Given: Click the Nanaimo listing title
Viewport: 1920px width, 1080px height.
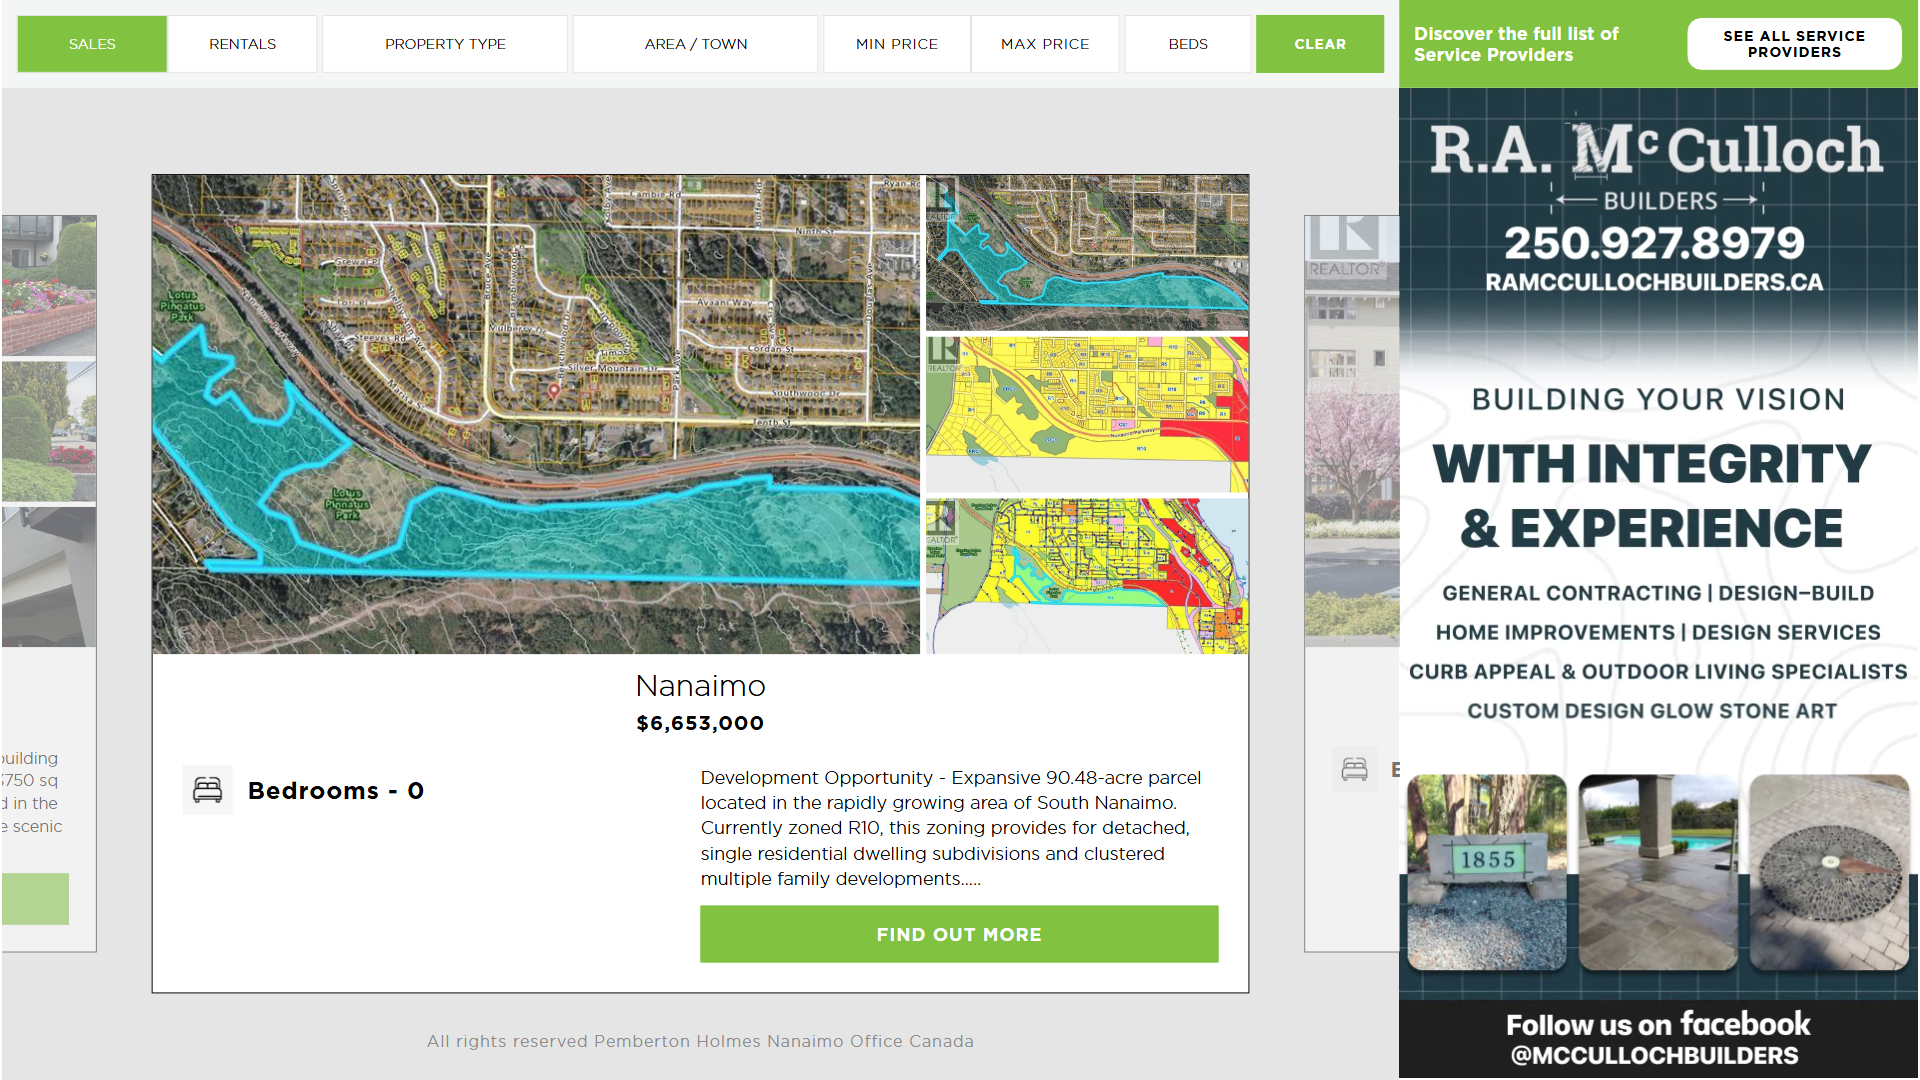Looking at the screenshot, I should click(700, 686).
